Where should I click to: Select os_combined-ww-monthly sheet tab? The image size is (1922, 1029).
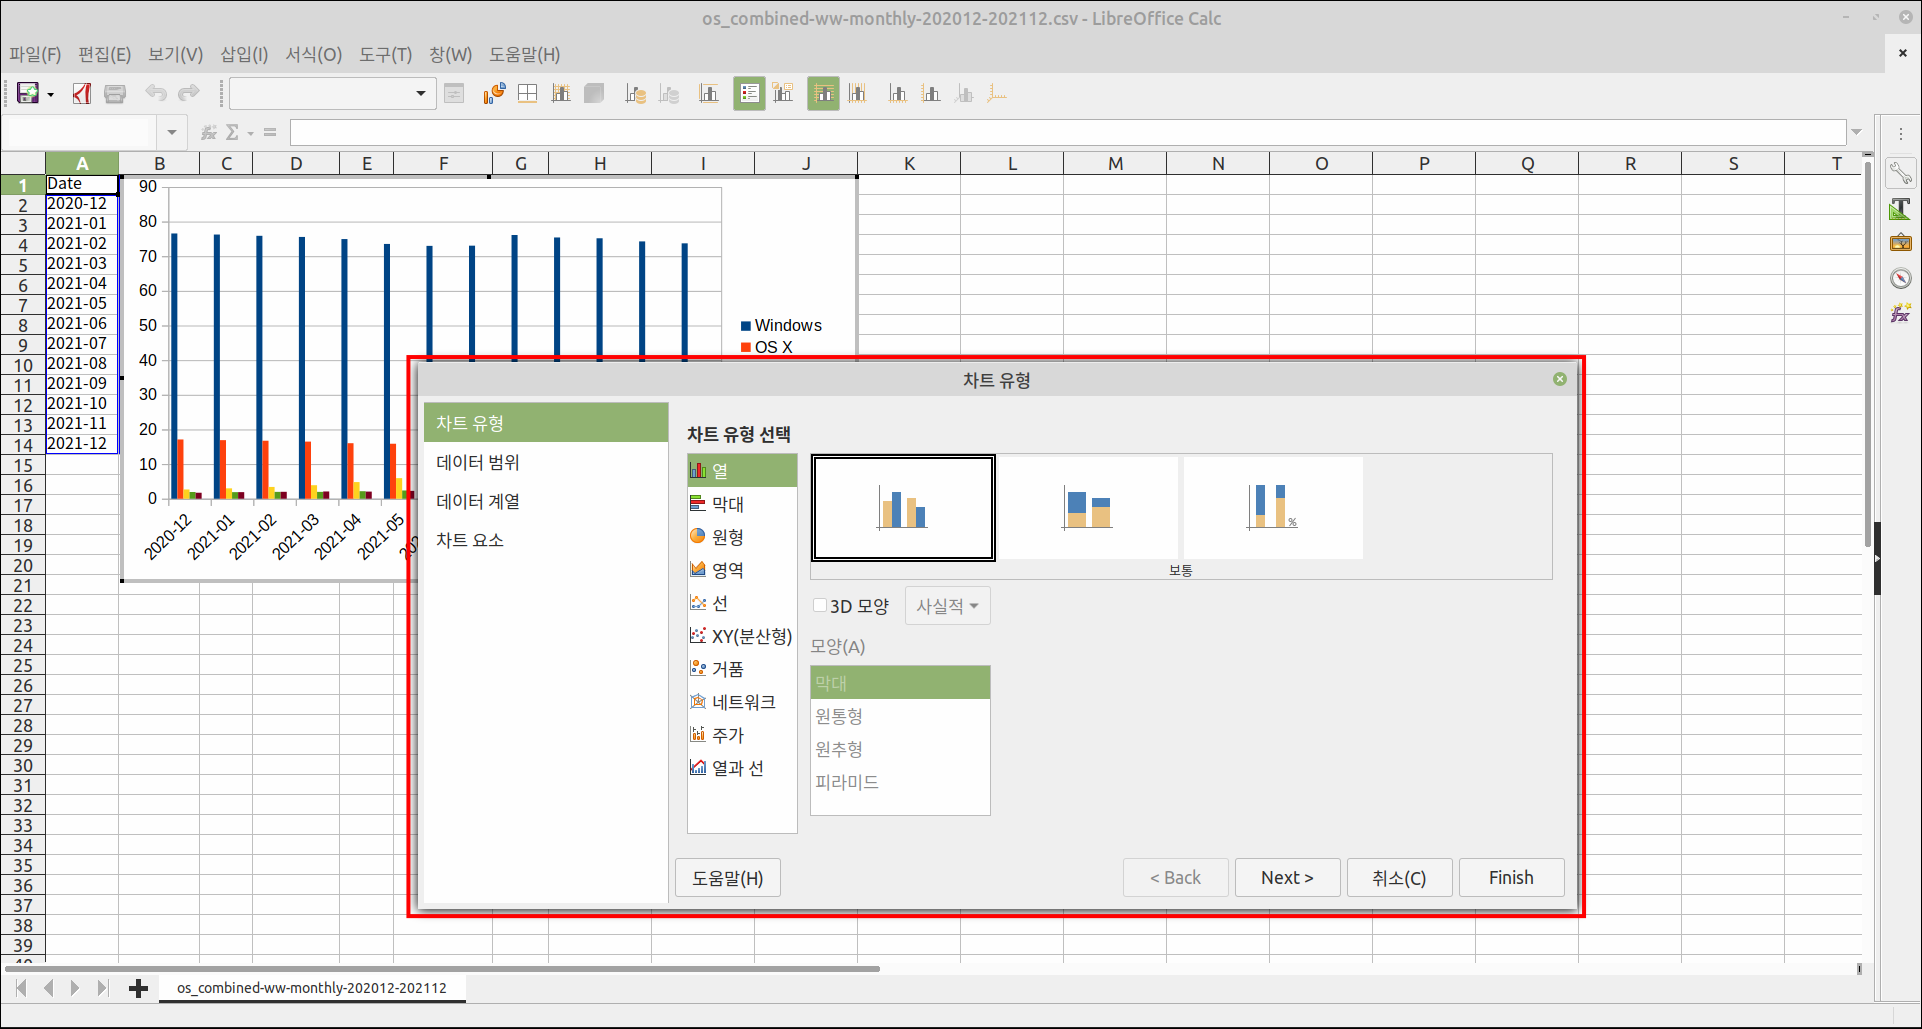click(x=312, y=988)
